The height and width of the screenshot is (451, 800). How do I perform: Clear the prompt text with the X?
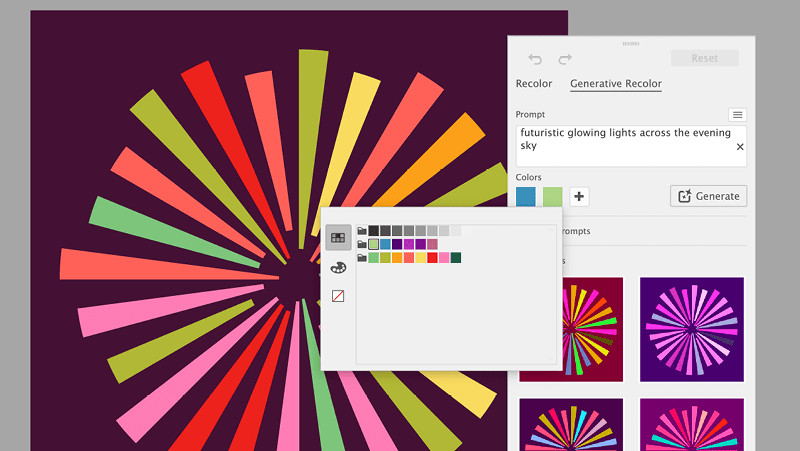tap(740, 147)
